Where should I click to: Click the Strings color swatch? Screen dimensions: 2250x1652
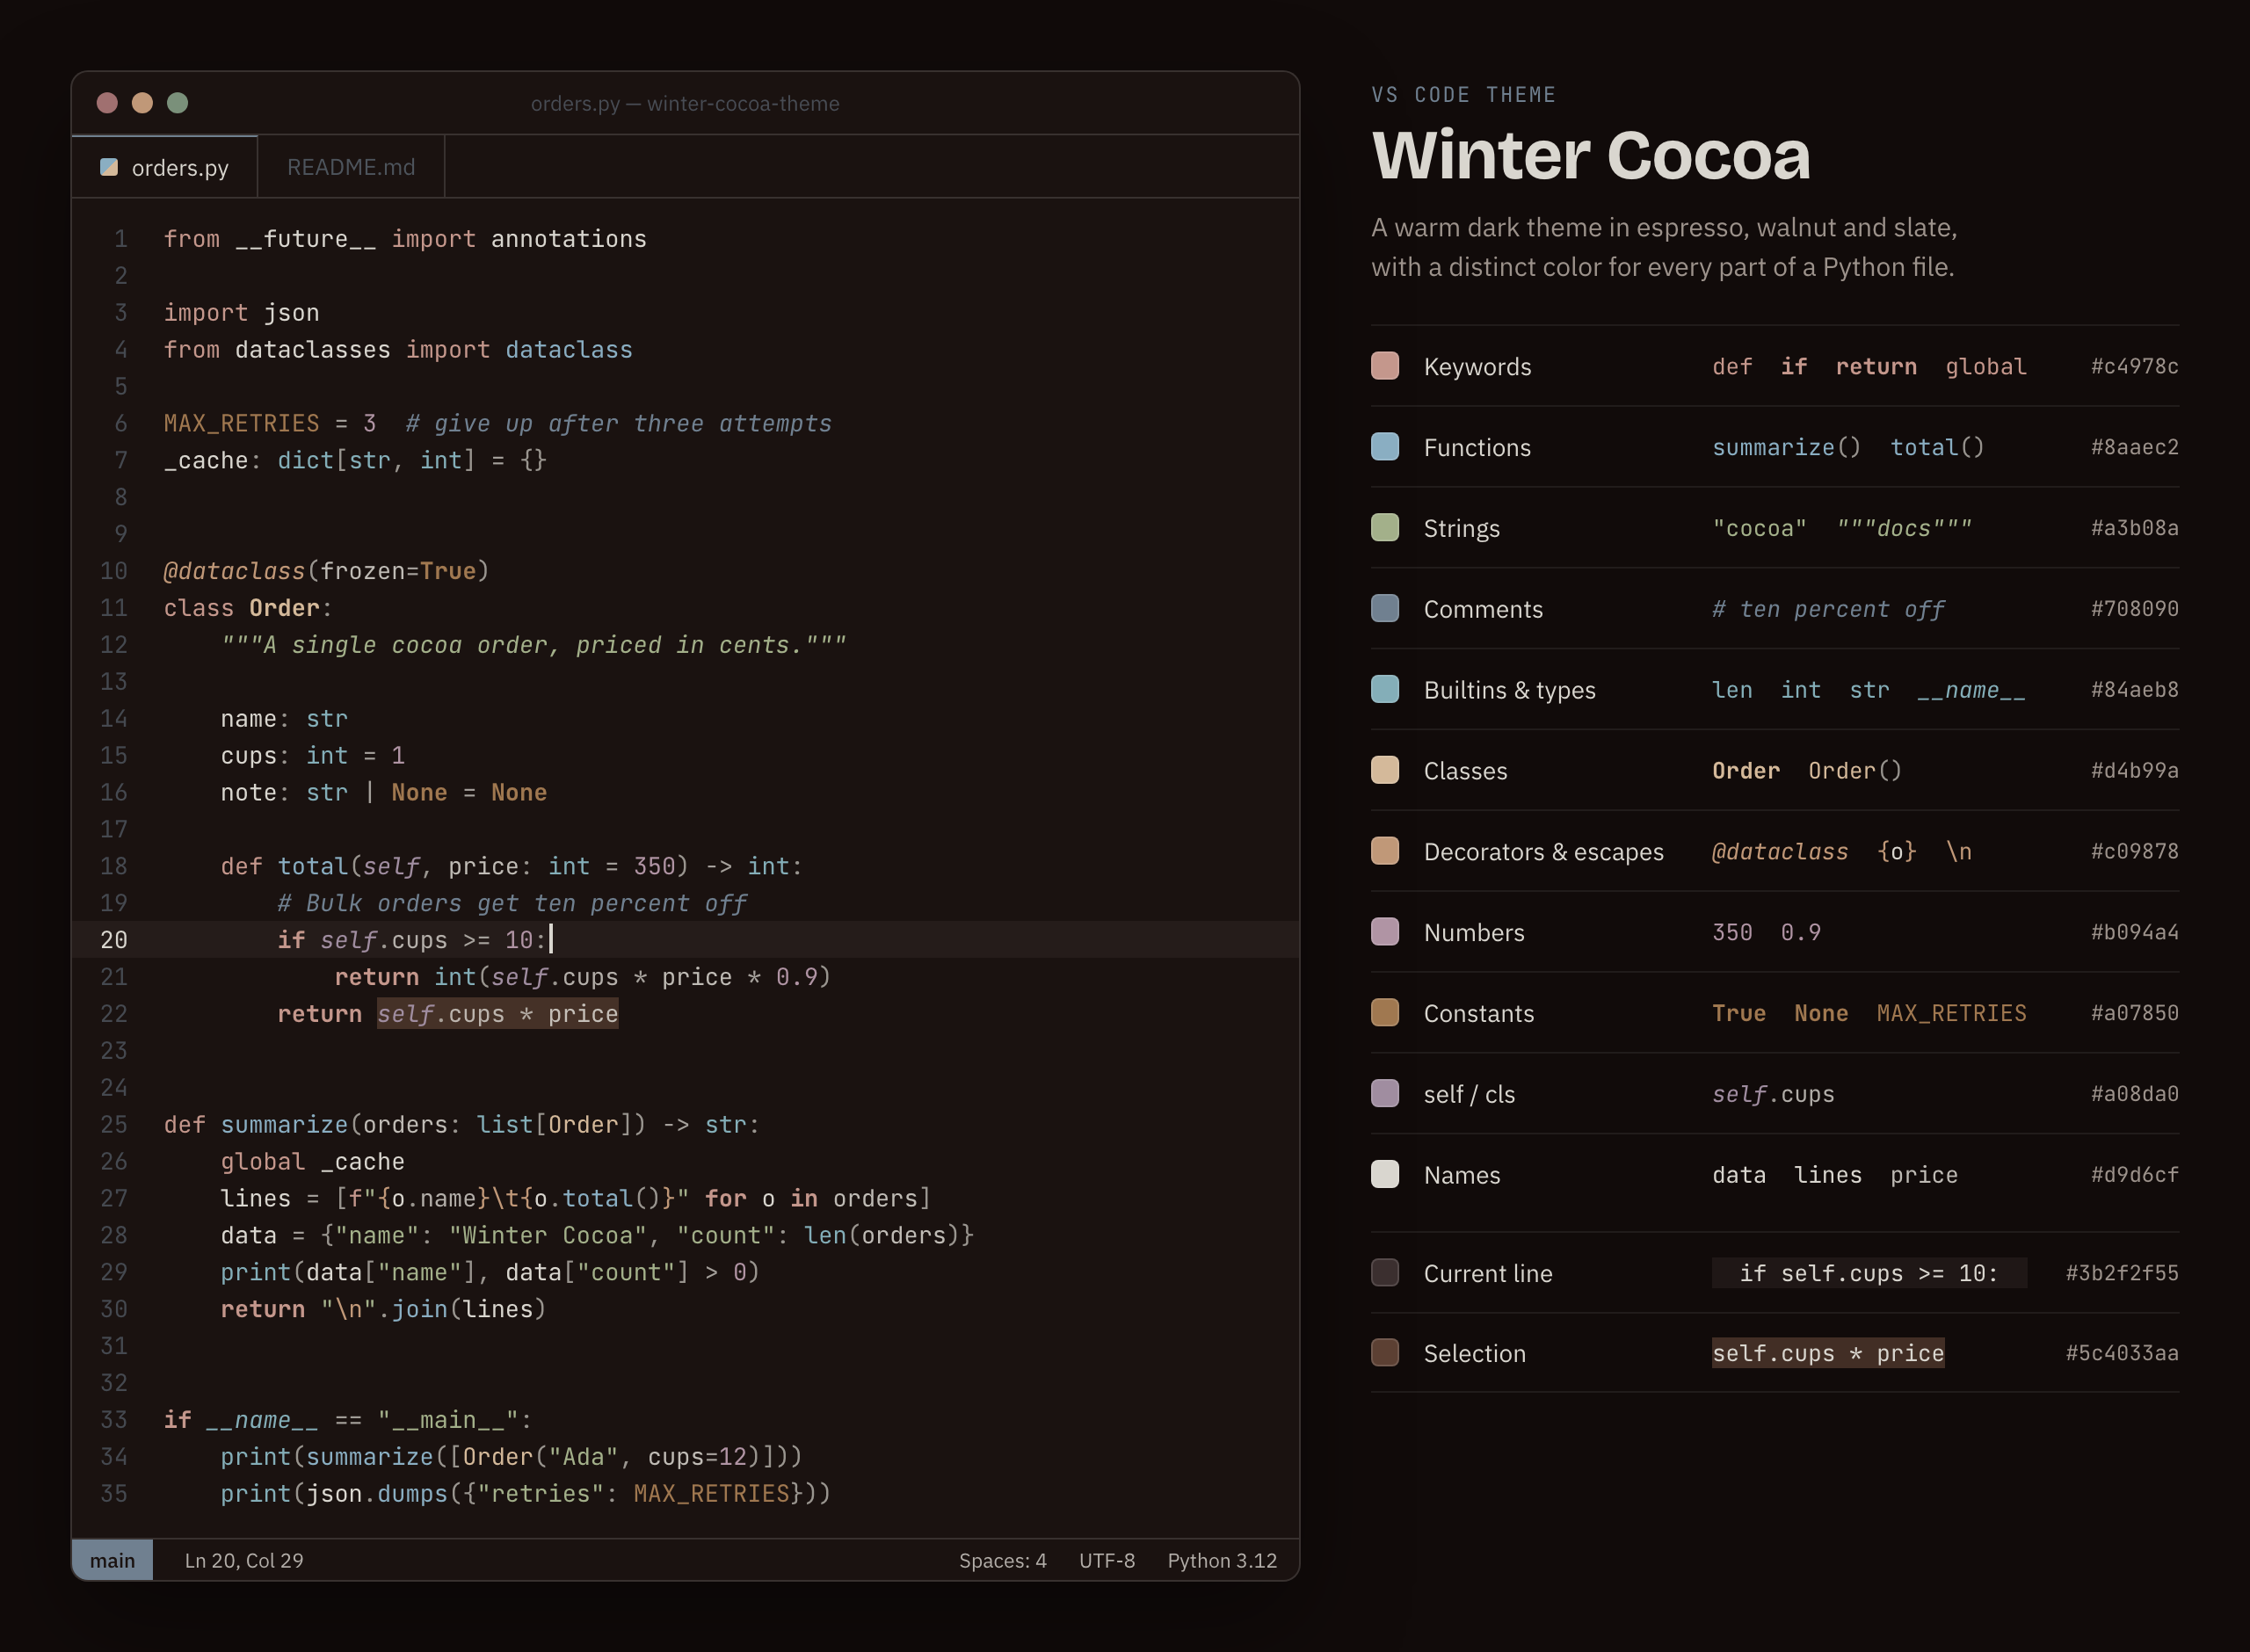[x=1385, y=527]
